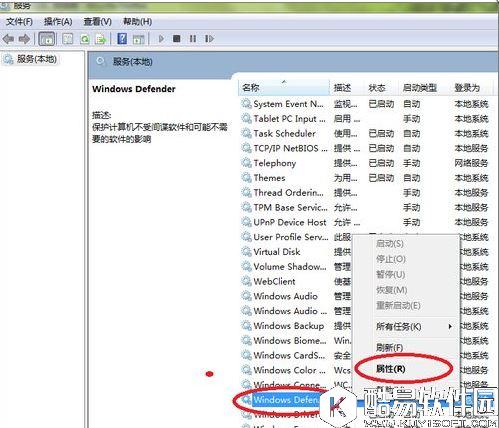Image resolution: width=499 pixels, height=428 pixels.
Task: Click the 已启动 status of Themes
Action: pyautogui.click(x=381, y=178)
